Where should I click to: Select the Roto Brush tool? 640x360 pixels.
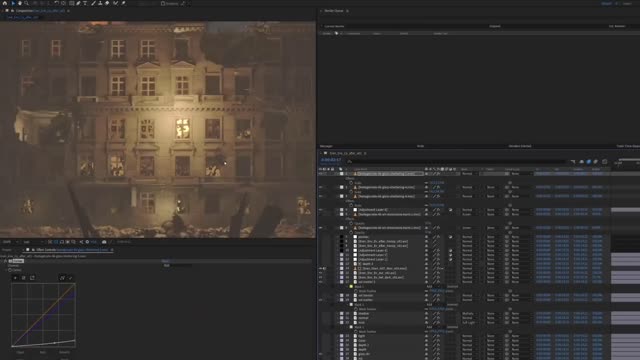[116, 3]
